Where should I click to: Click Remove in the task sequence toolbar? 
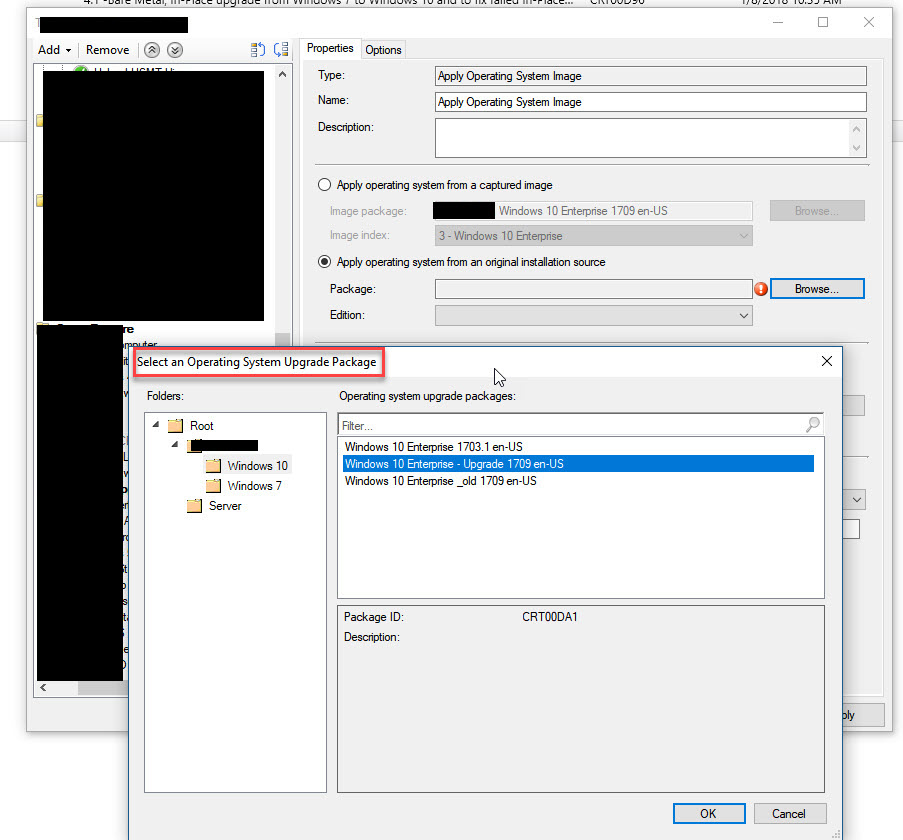[x=108, y=50]
